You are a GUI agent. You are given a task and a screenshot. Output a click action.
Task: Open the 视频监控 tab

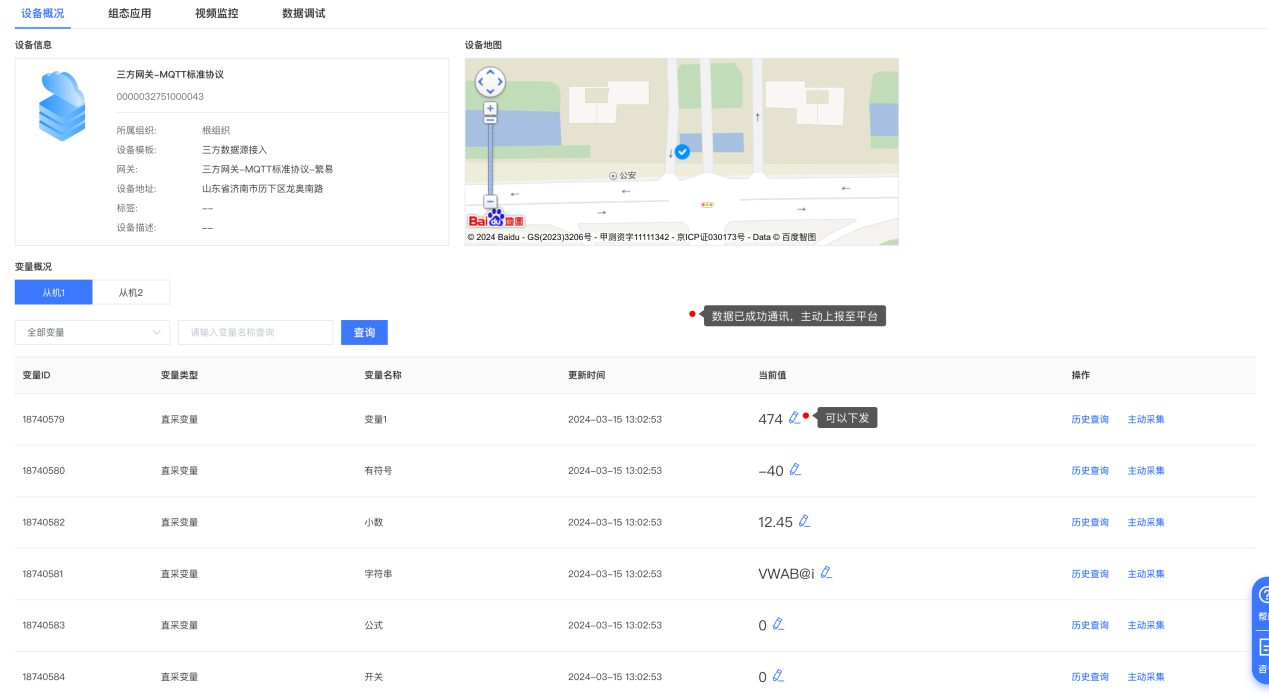(x=217, y=13)
